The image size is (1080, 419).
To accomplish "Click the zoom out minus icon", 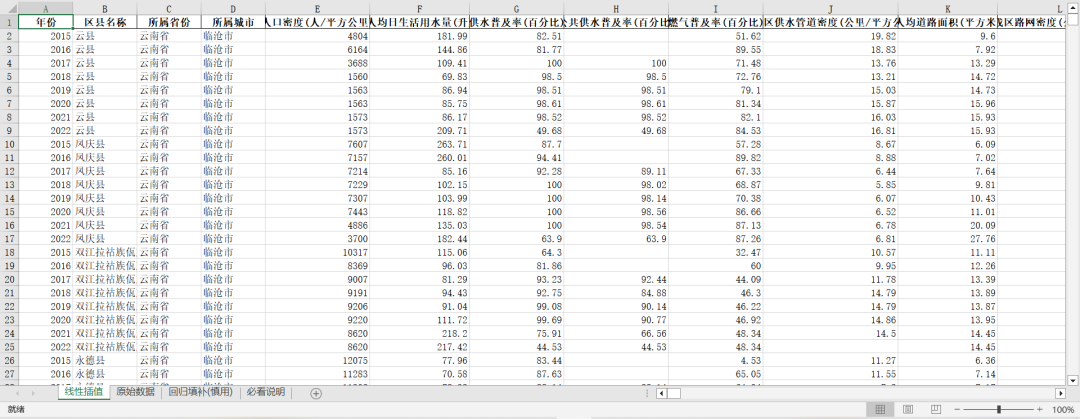I will coord(957,409).
